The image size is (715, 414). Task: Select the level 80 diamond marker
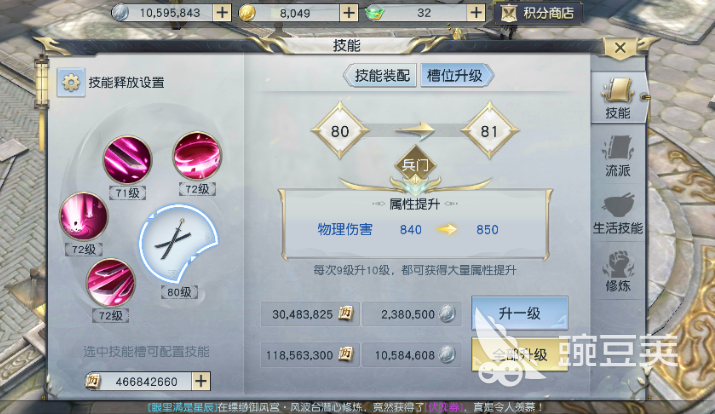tap(340, 131)
